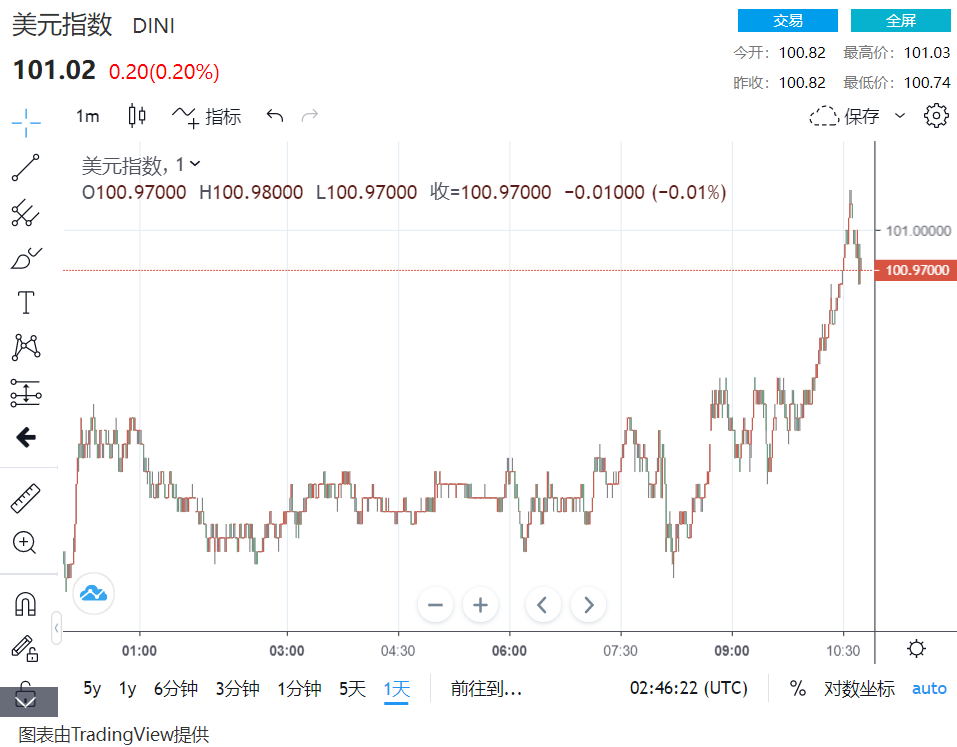Click the candlestick chart style icon

click(x=137, y=116)
